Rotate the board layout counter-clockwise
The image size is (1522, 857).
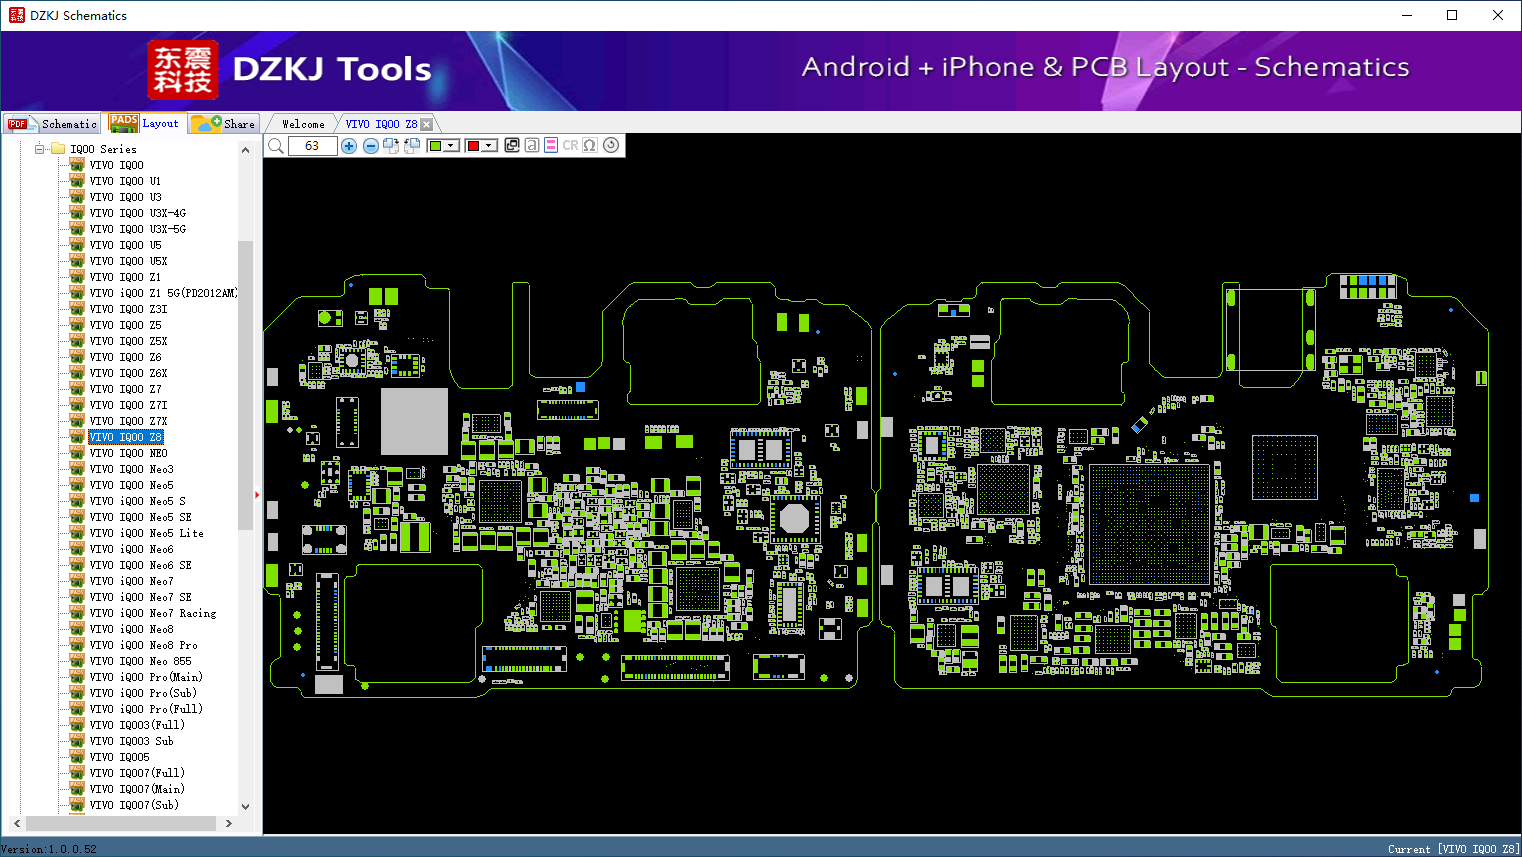coord(411,146)
